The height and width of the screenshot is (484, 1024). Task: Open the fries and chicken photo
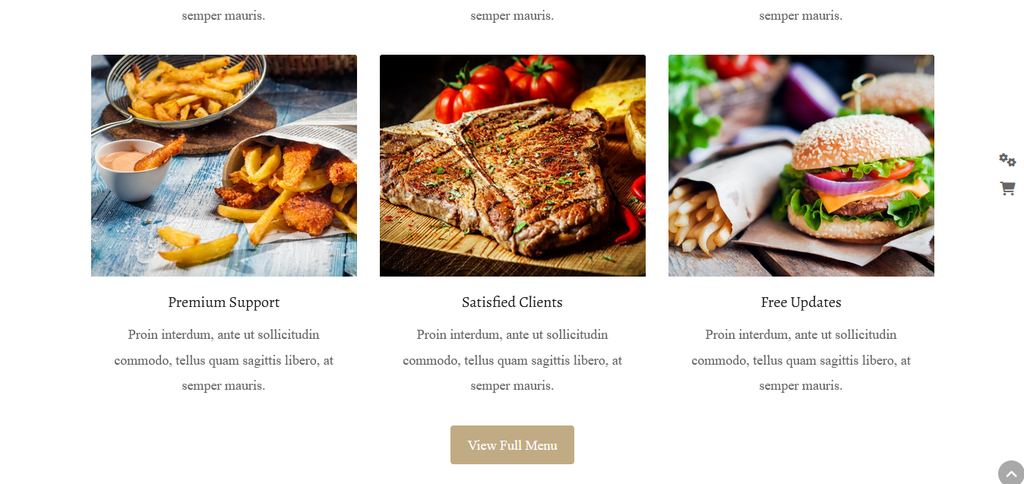point(224,166)
